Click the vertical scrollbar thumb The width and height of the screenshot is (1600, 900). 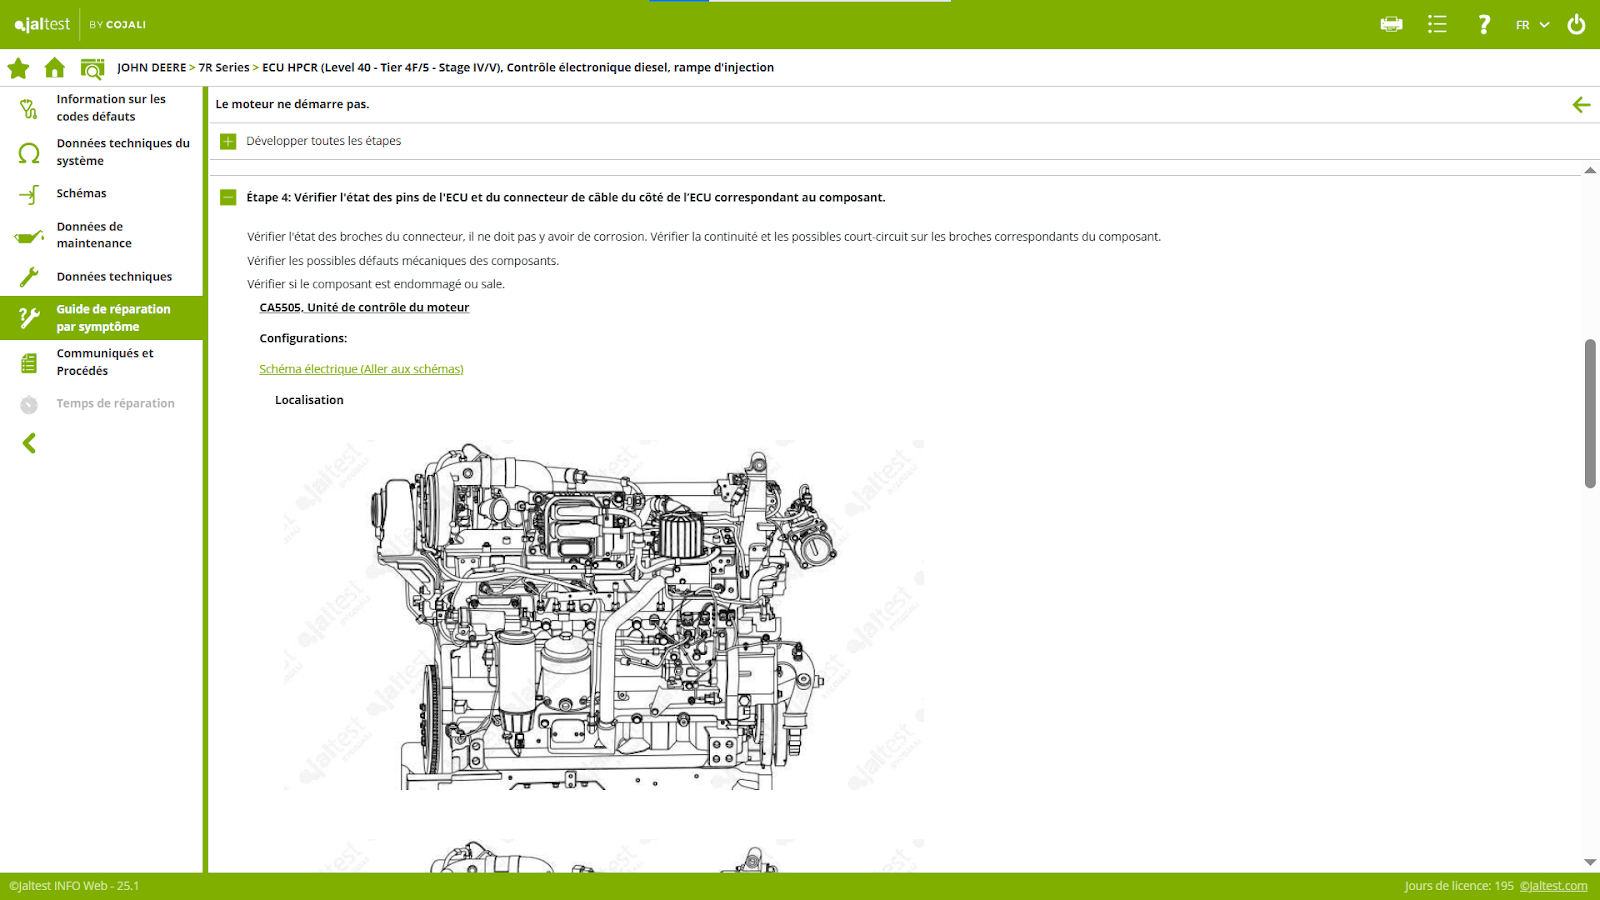click(x=1590, y=413)
